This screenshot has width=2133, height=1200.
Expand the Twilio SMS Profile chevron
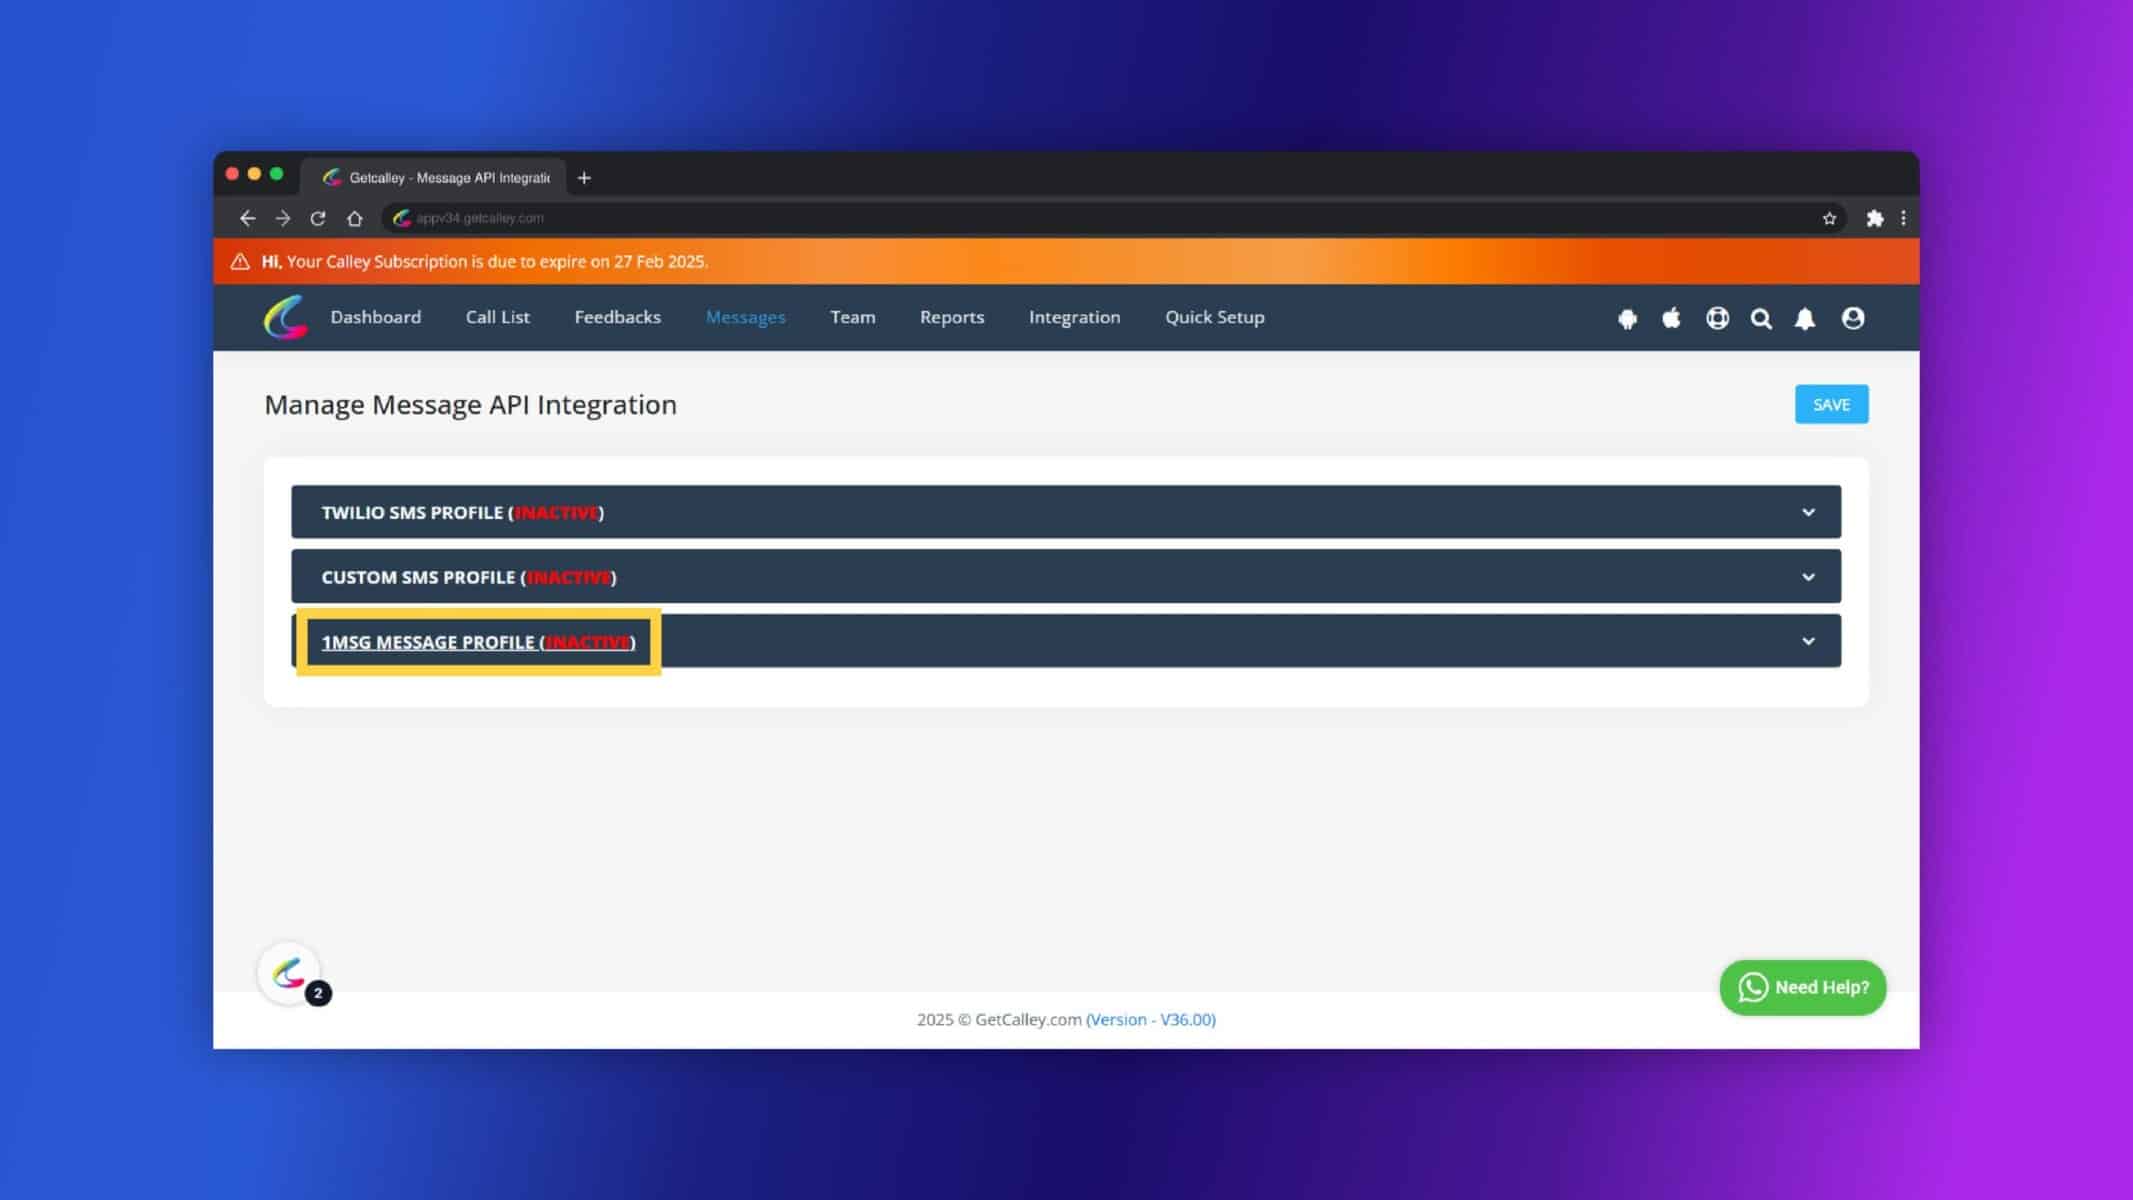pyautogui.click(x=1808, y=512)
